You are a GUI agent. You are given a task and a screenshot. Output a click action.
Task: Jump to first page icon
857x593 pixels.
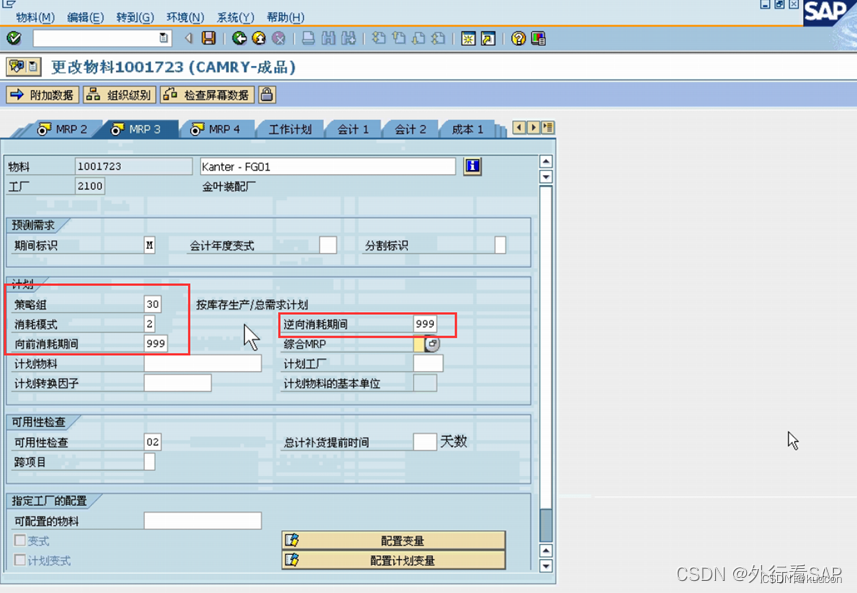pyautogui.click(x=379, y=38)
